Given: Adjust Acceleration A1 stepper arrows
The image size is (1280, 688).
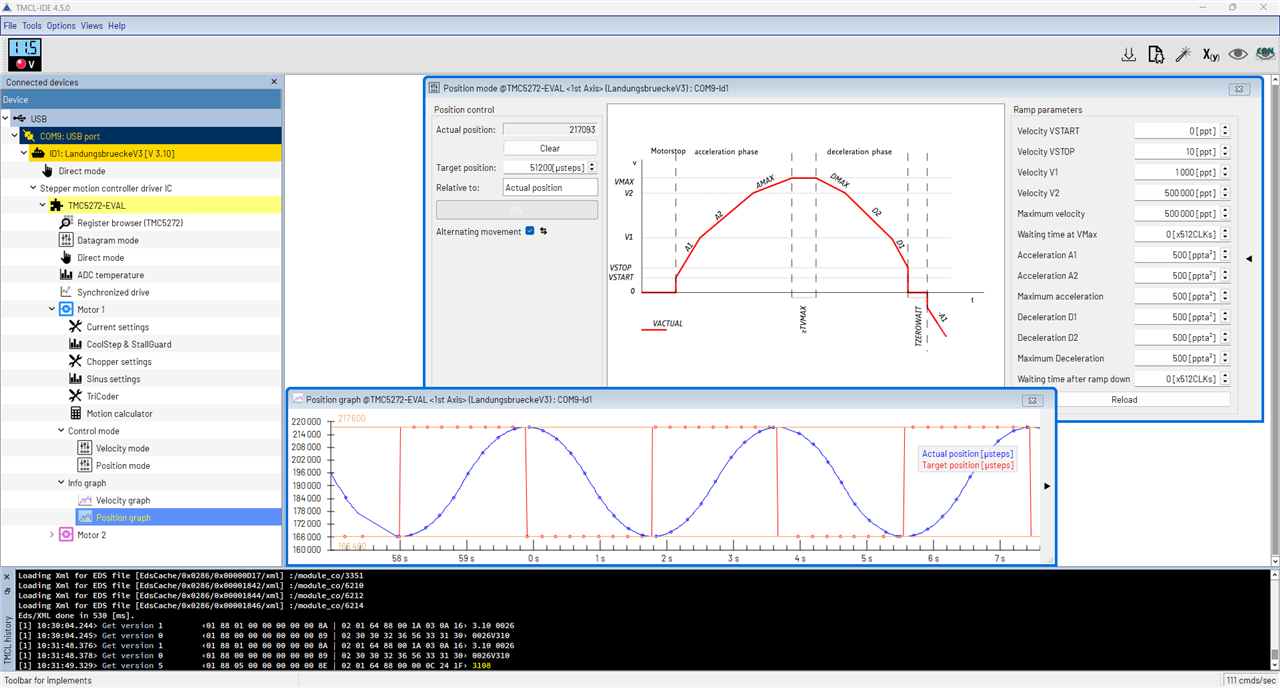Looking at the screenshot, I should click(1225, 255).
